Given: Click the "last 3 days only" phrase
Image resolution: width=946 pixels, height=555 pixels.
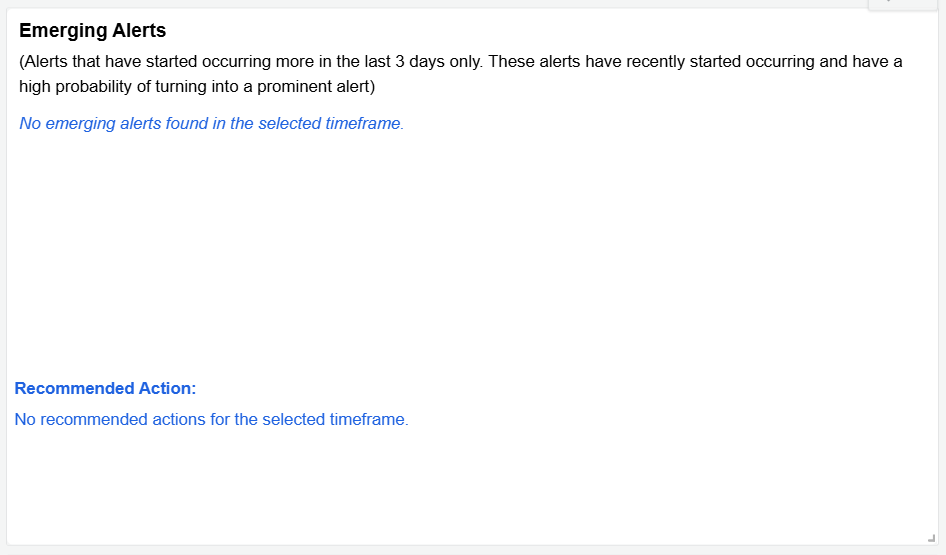Looking at the screenshot, I should (423, 61).
